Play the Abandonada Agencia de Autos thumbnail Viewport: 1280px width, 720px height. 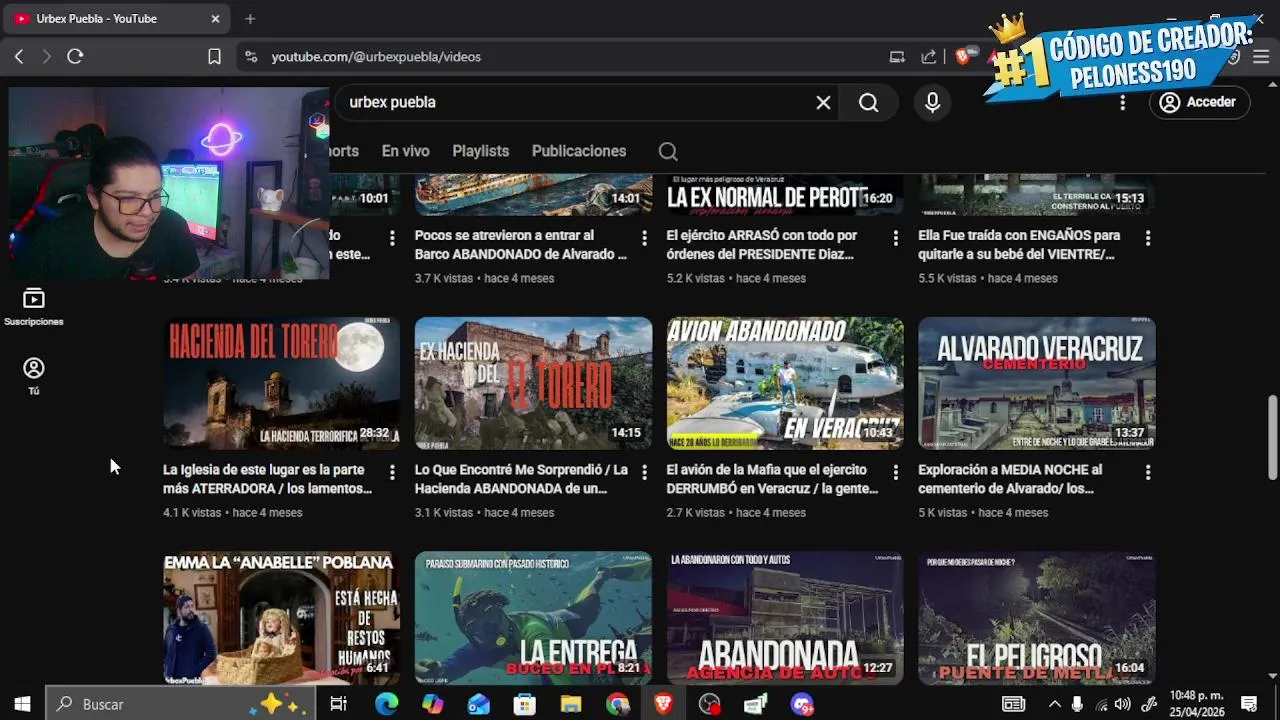(785, 617)
